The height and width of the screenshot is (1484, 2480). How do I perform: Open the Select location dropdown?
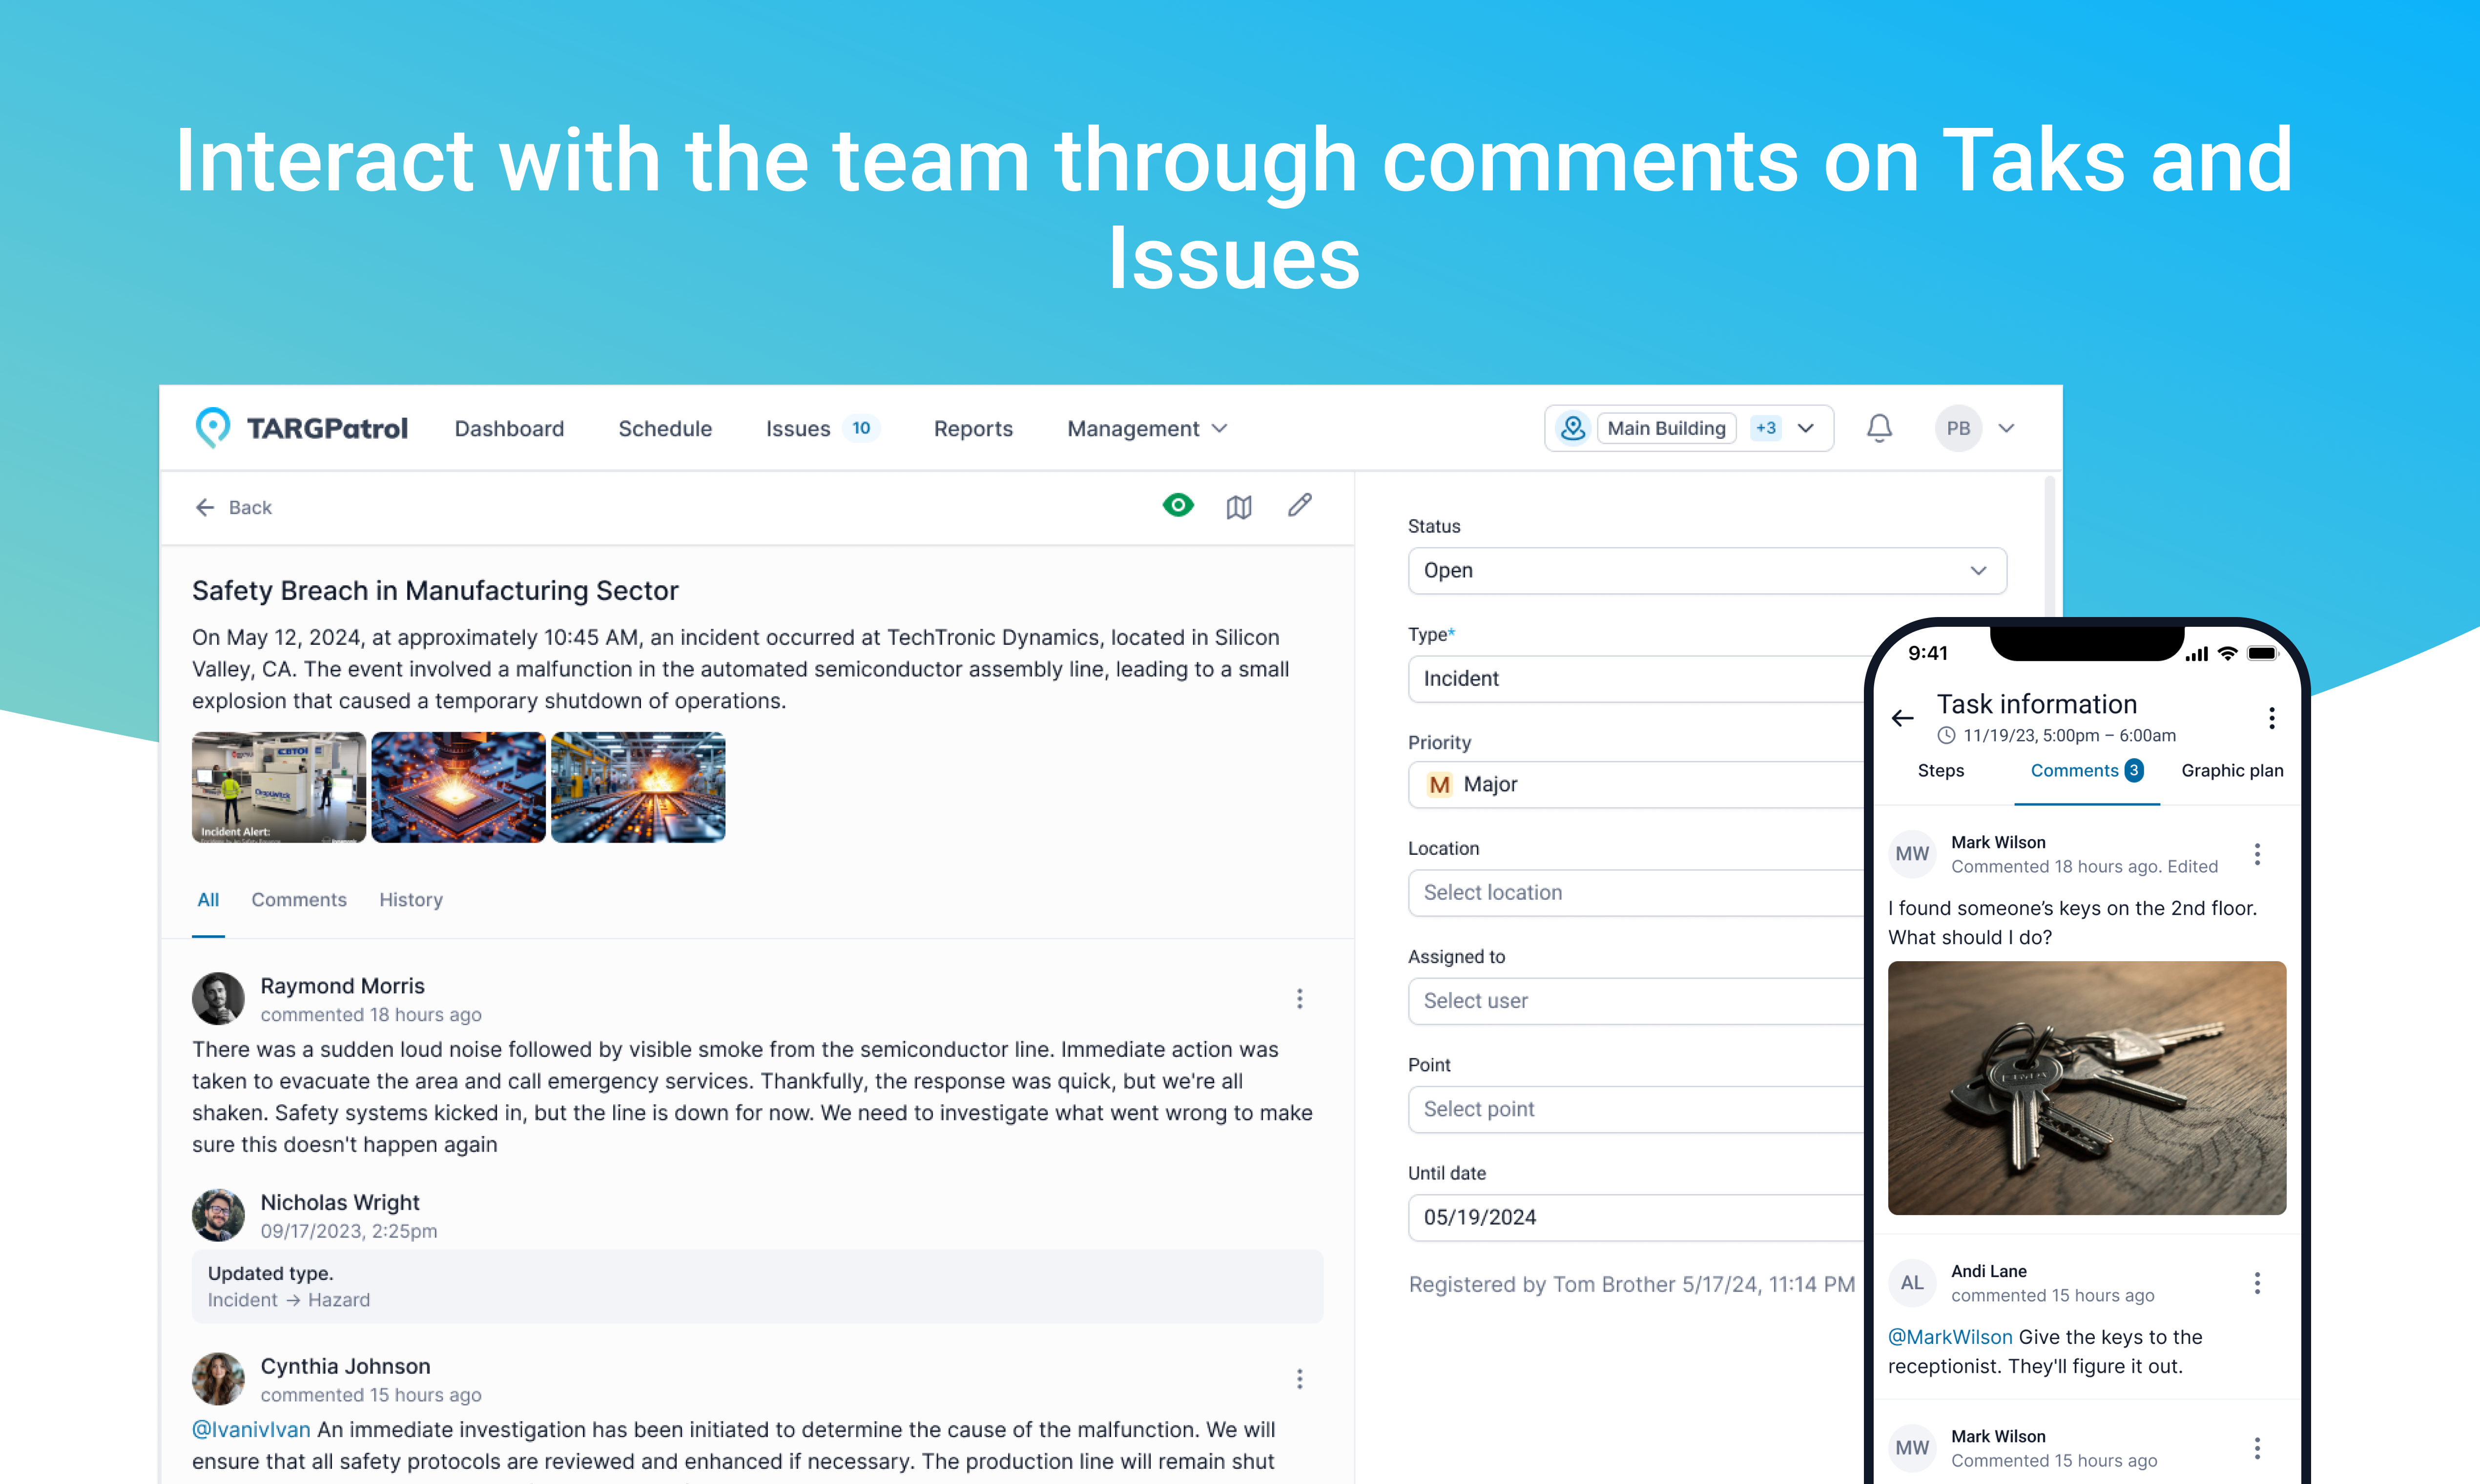pos(1636,892)
